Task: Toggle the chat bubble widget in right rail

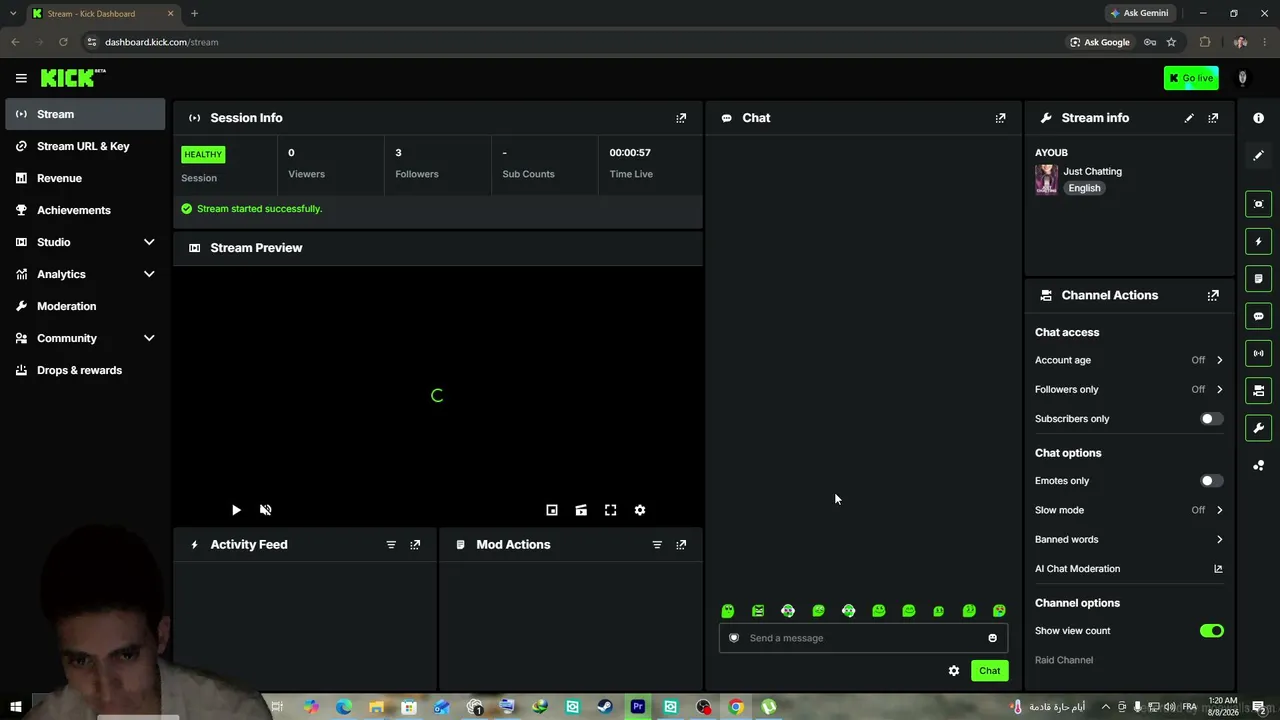Action: [1258, 316]
